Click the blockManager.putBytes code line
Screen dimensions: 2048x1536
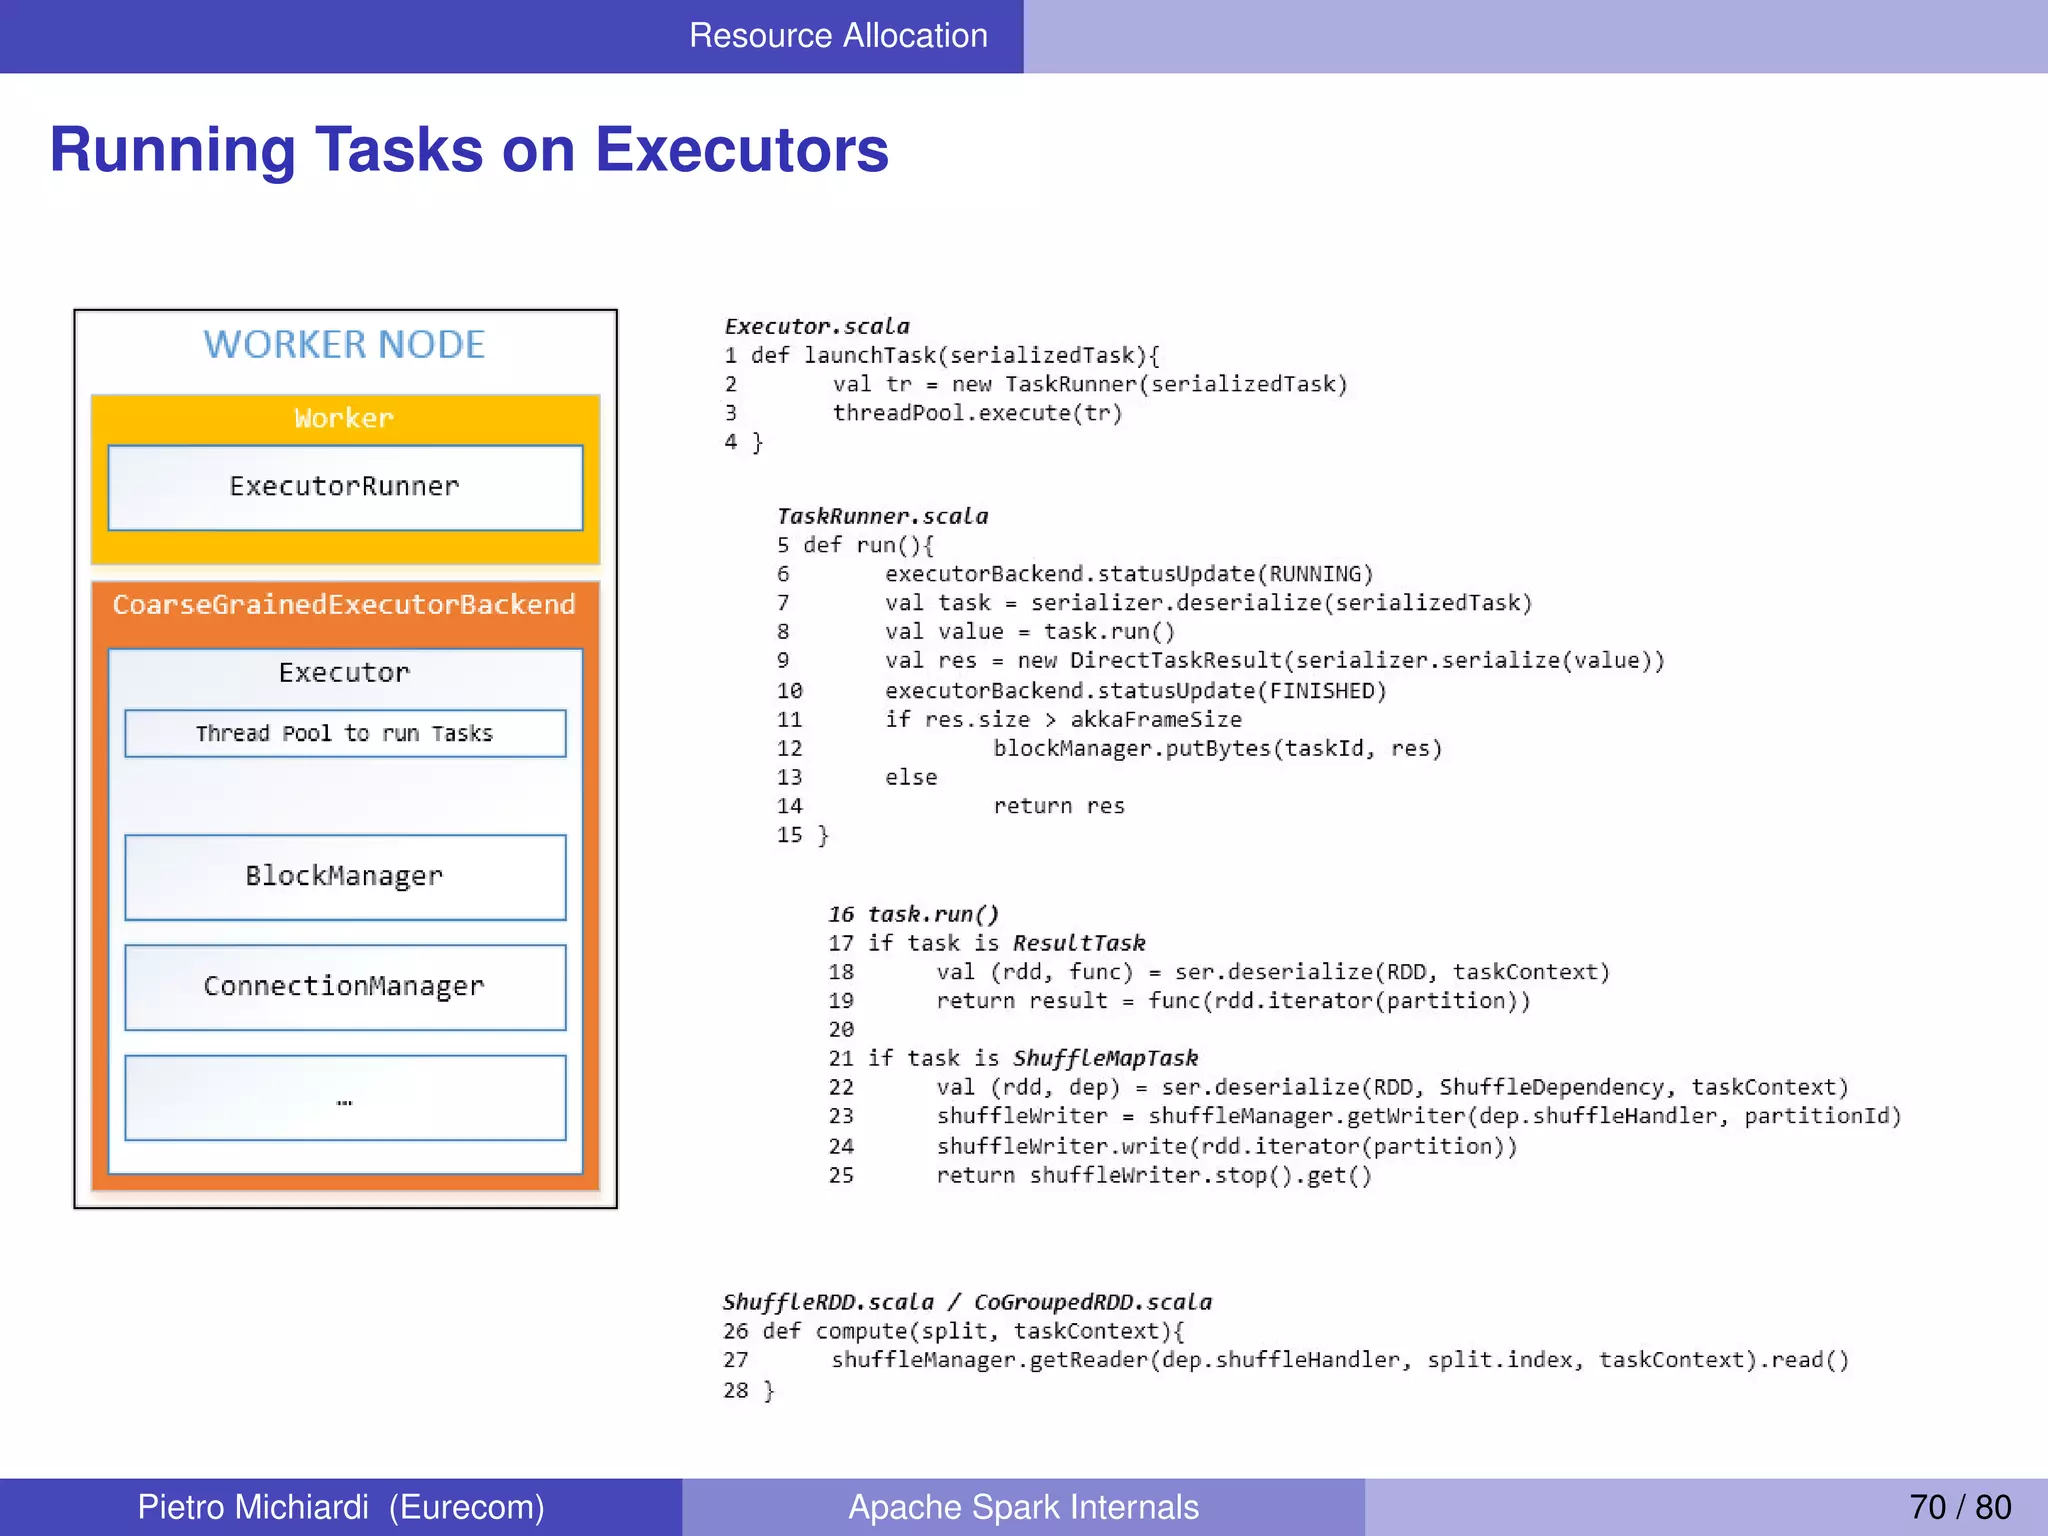(1217, 749)
